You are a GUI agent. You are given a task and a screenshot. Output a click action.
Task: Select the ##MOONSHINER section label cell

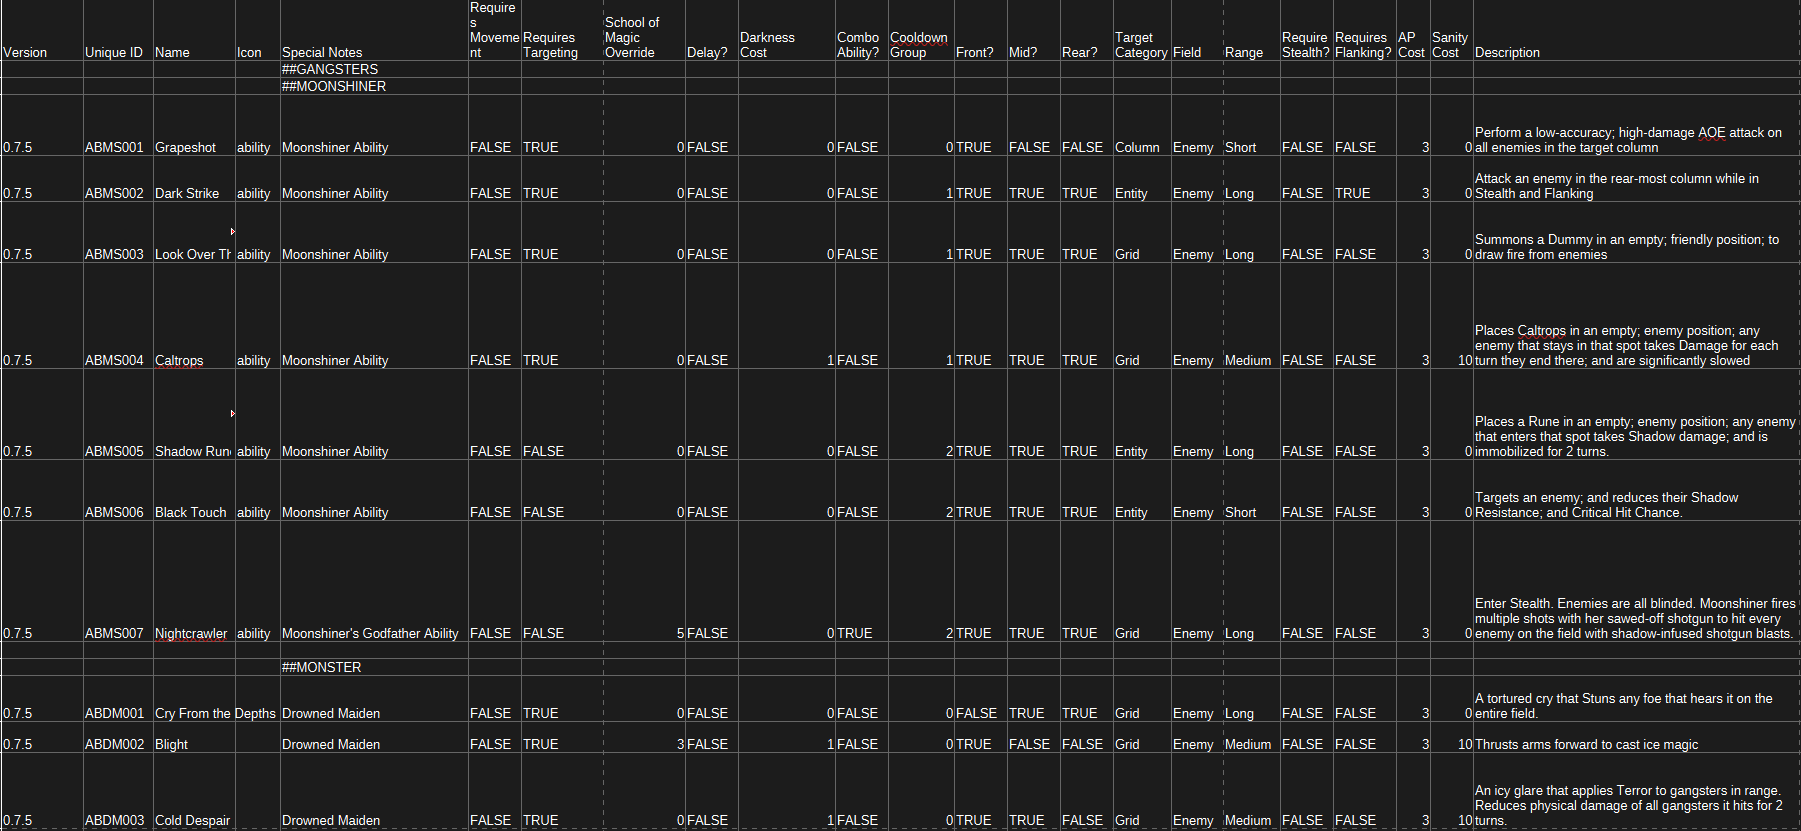[x=334, y=86]
